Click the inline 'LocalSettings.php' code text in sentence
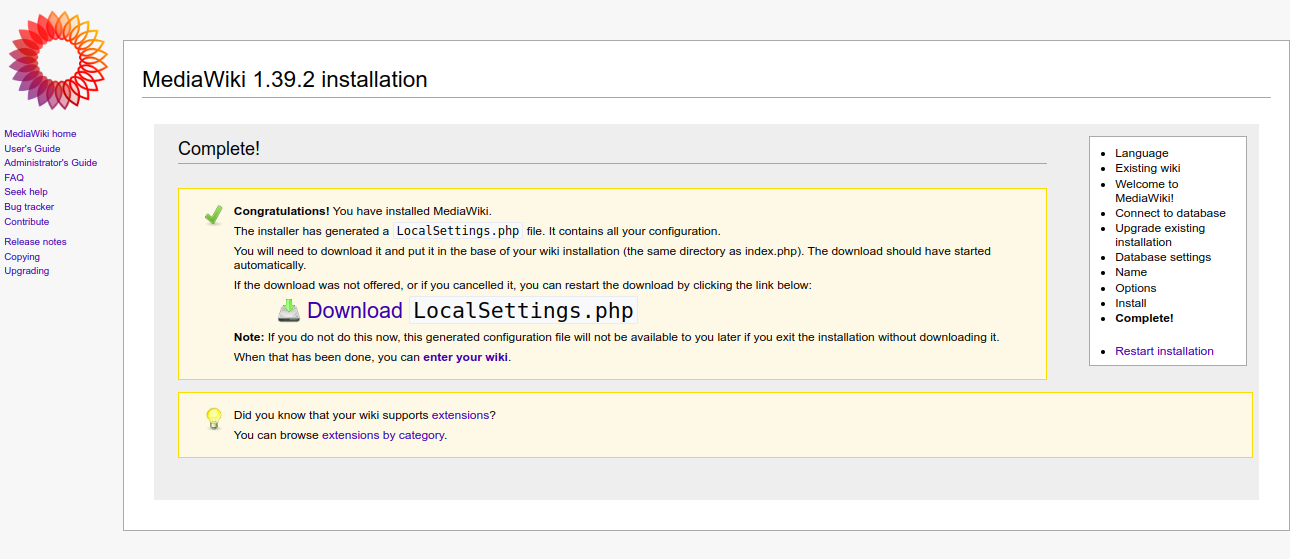 [x=458, y=231]
